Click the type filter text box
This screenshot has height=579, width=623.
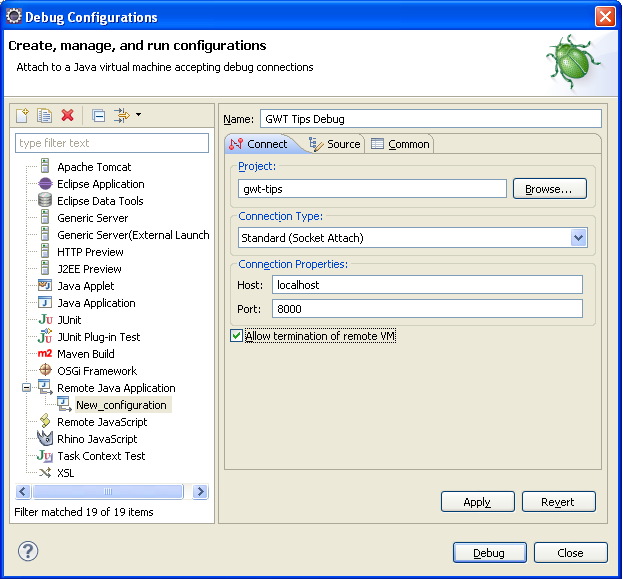[110, 143]
